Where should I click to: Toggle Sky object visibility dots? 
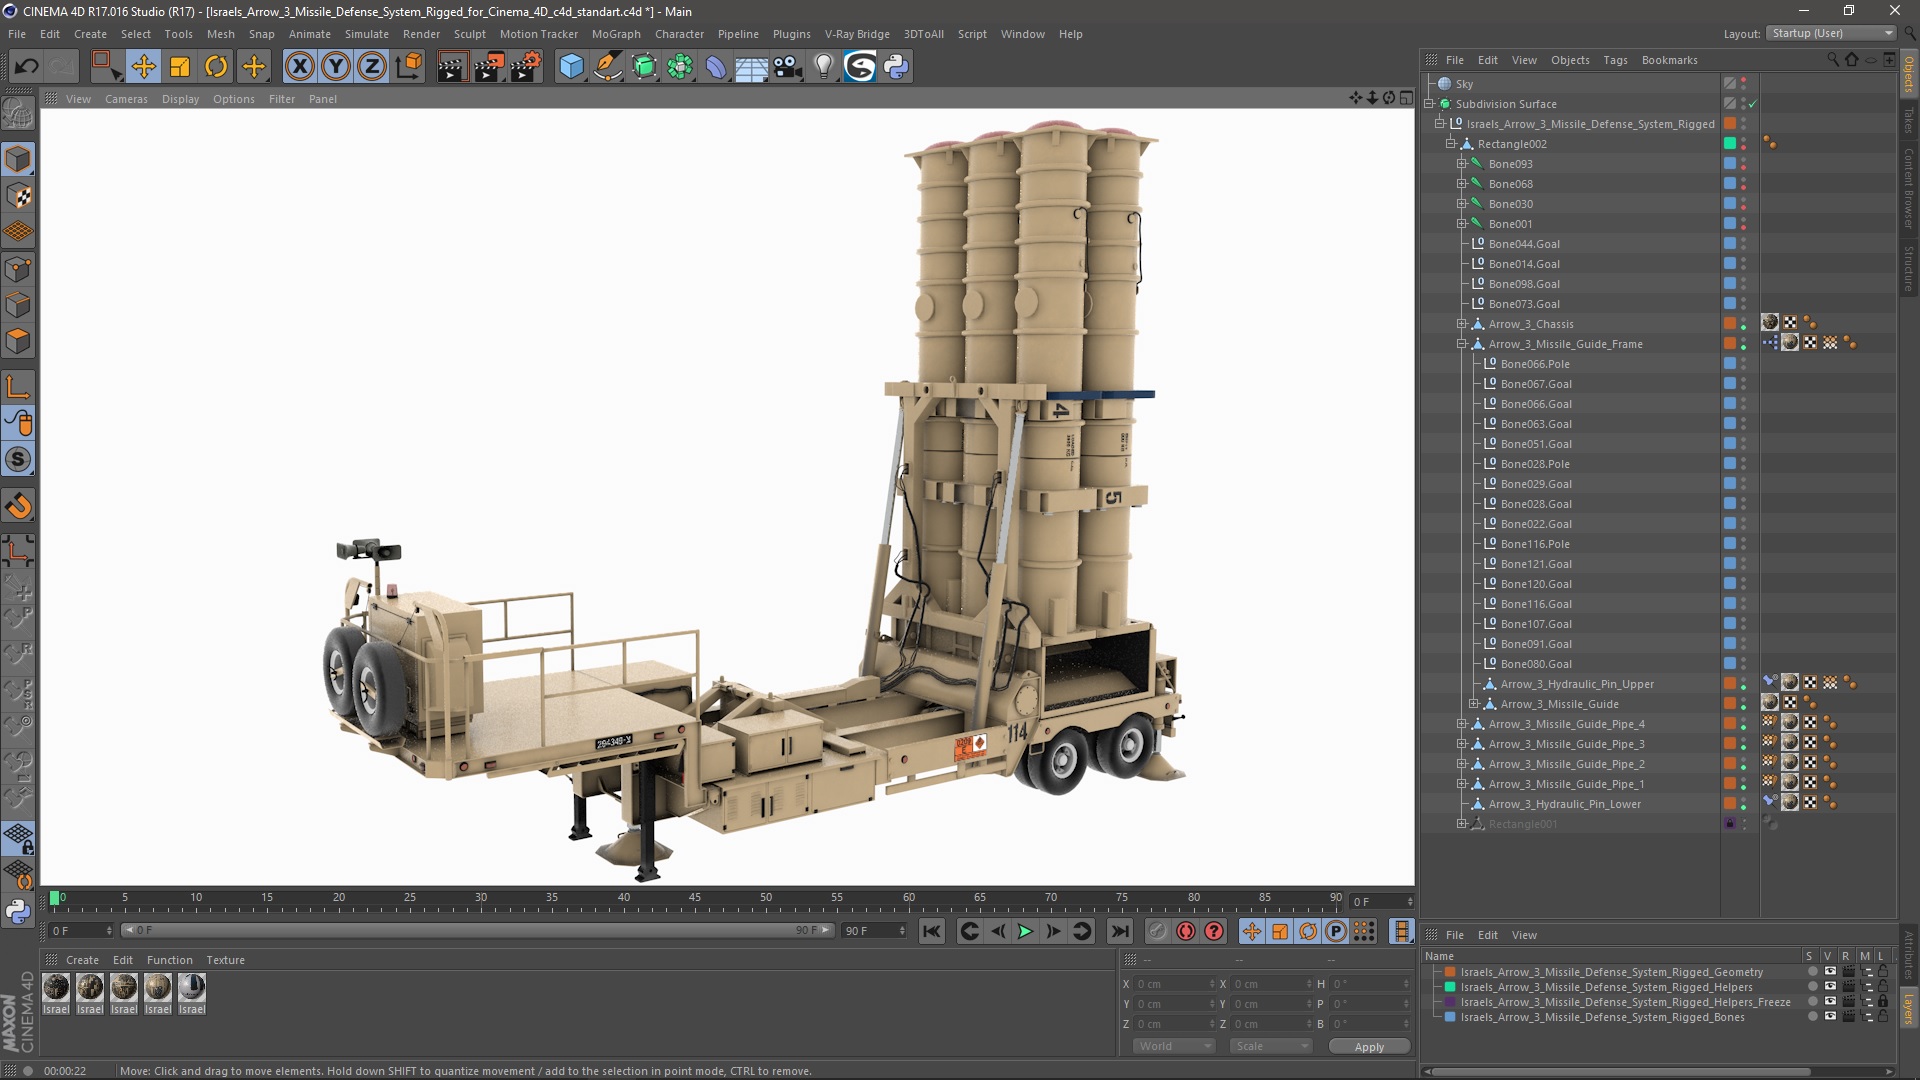pos(1744,84)
